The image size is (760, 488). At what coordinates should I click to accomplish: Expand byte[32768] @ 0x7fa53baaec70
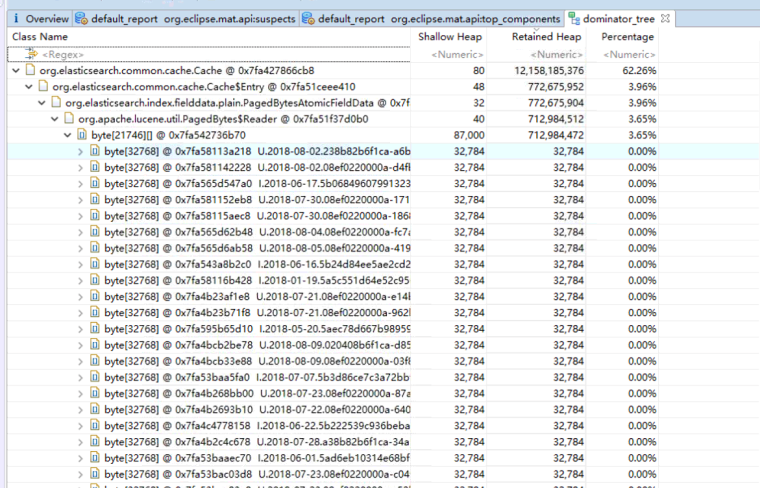pyautogui.click(x=80, y=458)
